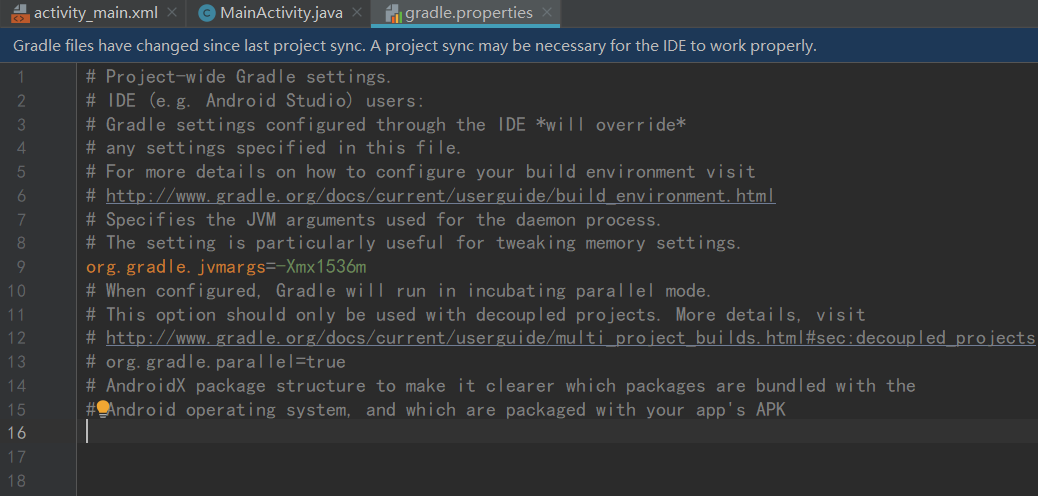Click the '# org.gradle.parallel=true' comment line
The width and height of the screenshot is (1038, 496).
coord(216,362)
